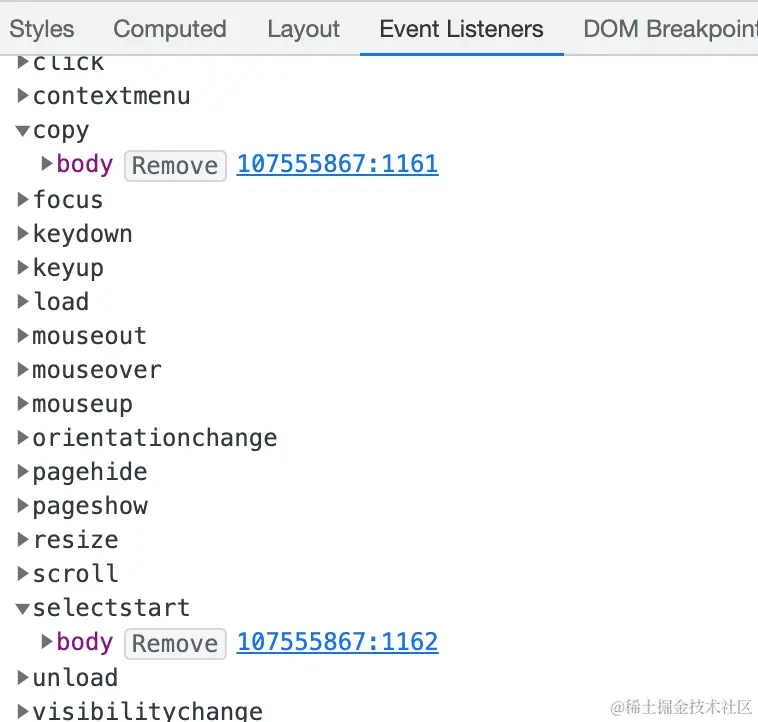Open the DOM Breakpoints tab
The height and width of the screenshot is (722, 758).
(x=670, y=29)
